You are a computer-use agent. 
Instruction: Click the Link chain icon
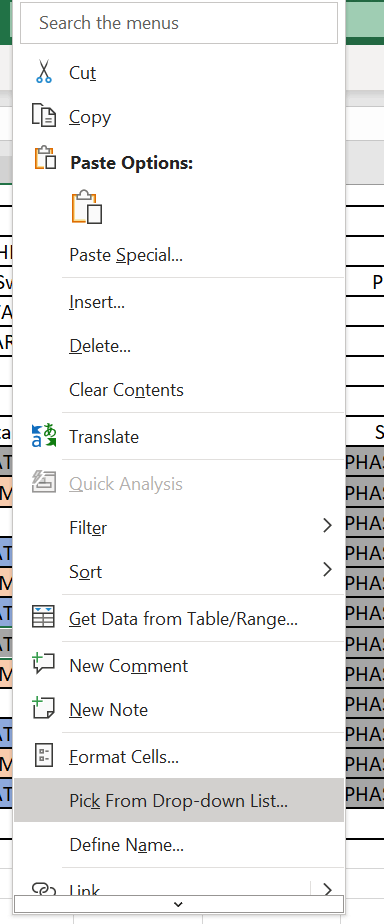click(44, 889)
